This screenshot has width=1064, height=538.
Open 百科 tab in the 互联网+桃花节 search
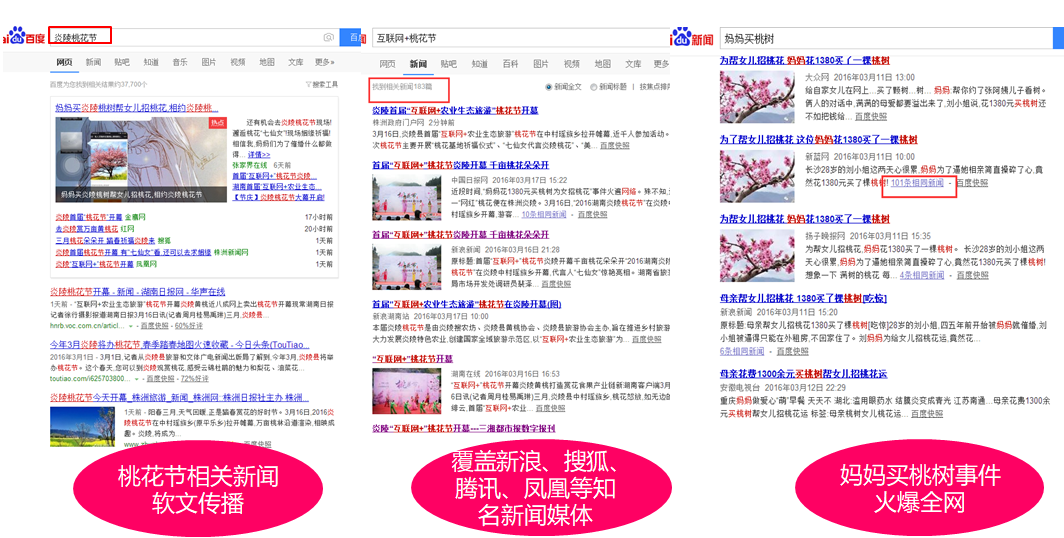pyautogui.click(x=510, y=64)
